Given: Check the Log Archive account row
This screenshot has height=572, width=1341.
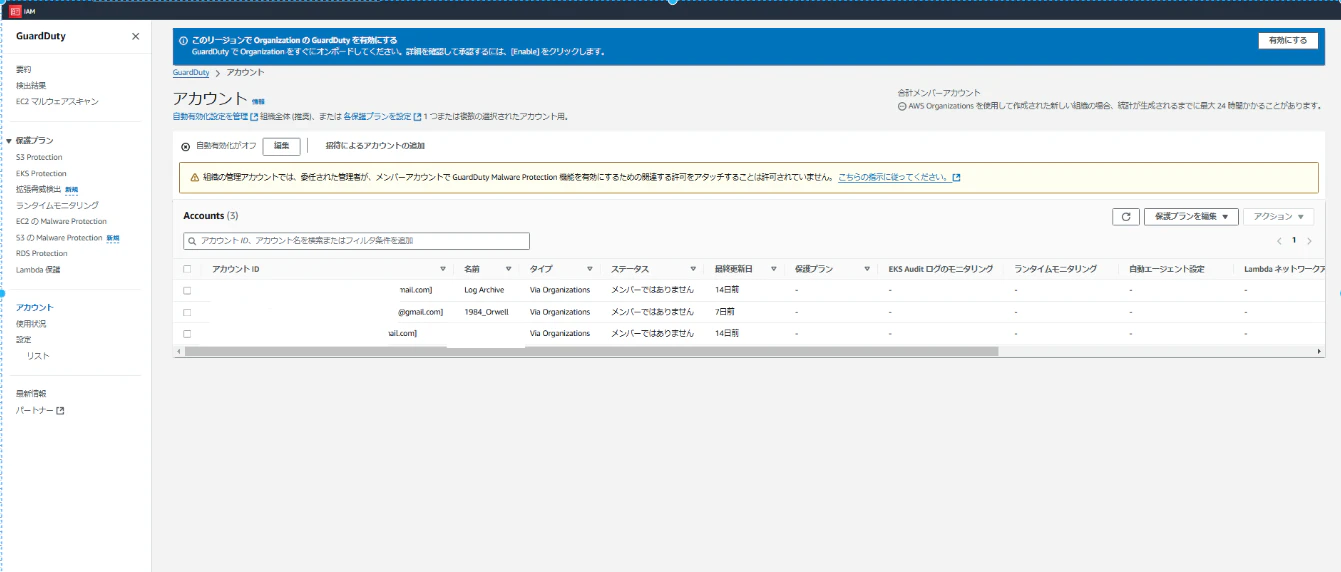Looking at the screenshot, I should [x=187, y=290].
